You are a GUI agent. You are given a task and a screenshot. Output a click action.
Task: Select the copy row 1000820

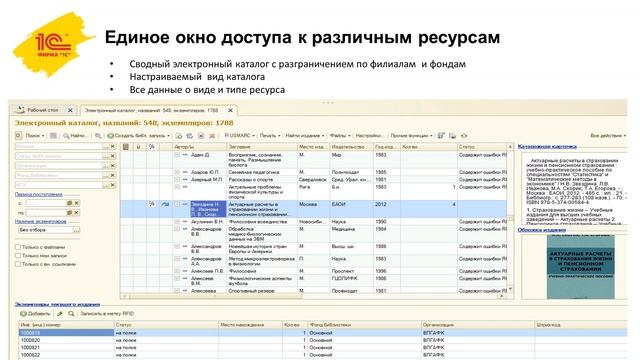coord(322,340)
